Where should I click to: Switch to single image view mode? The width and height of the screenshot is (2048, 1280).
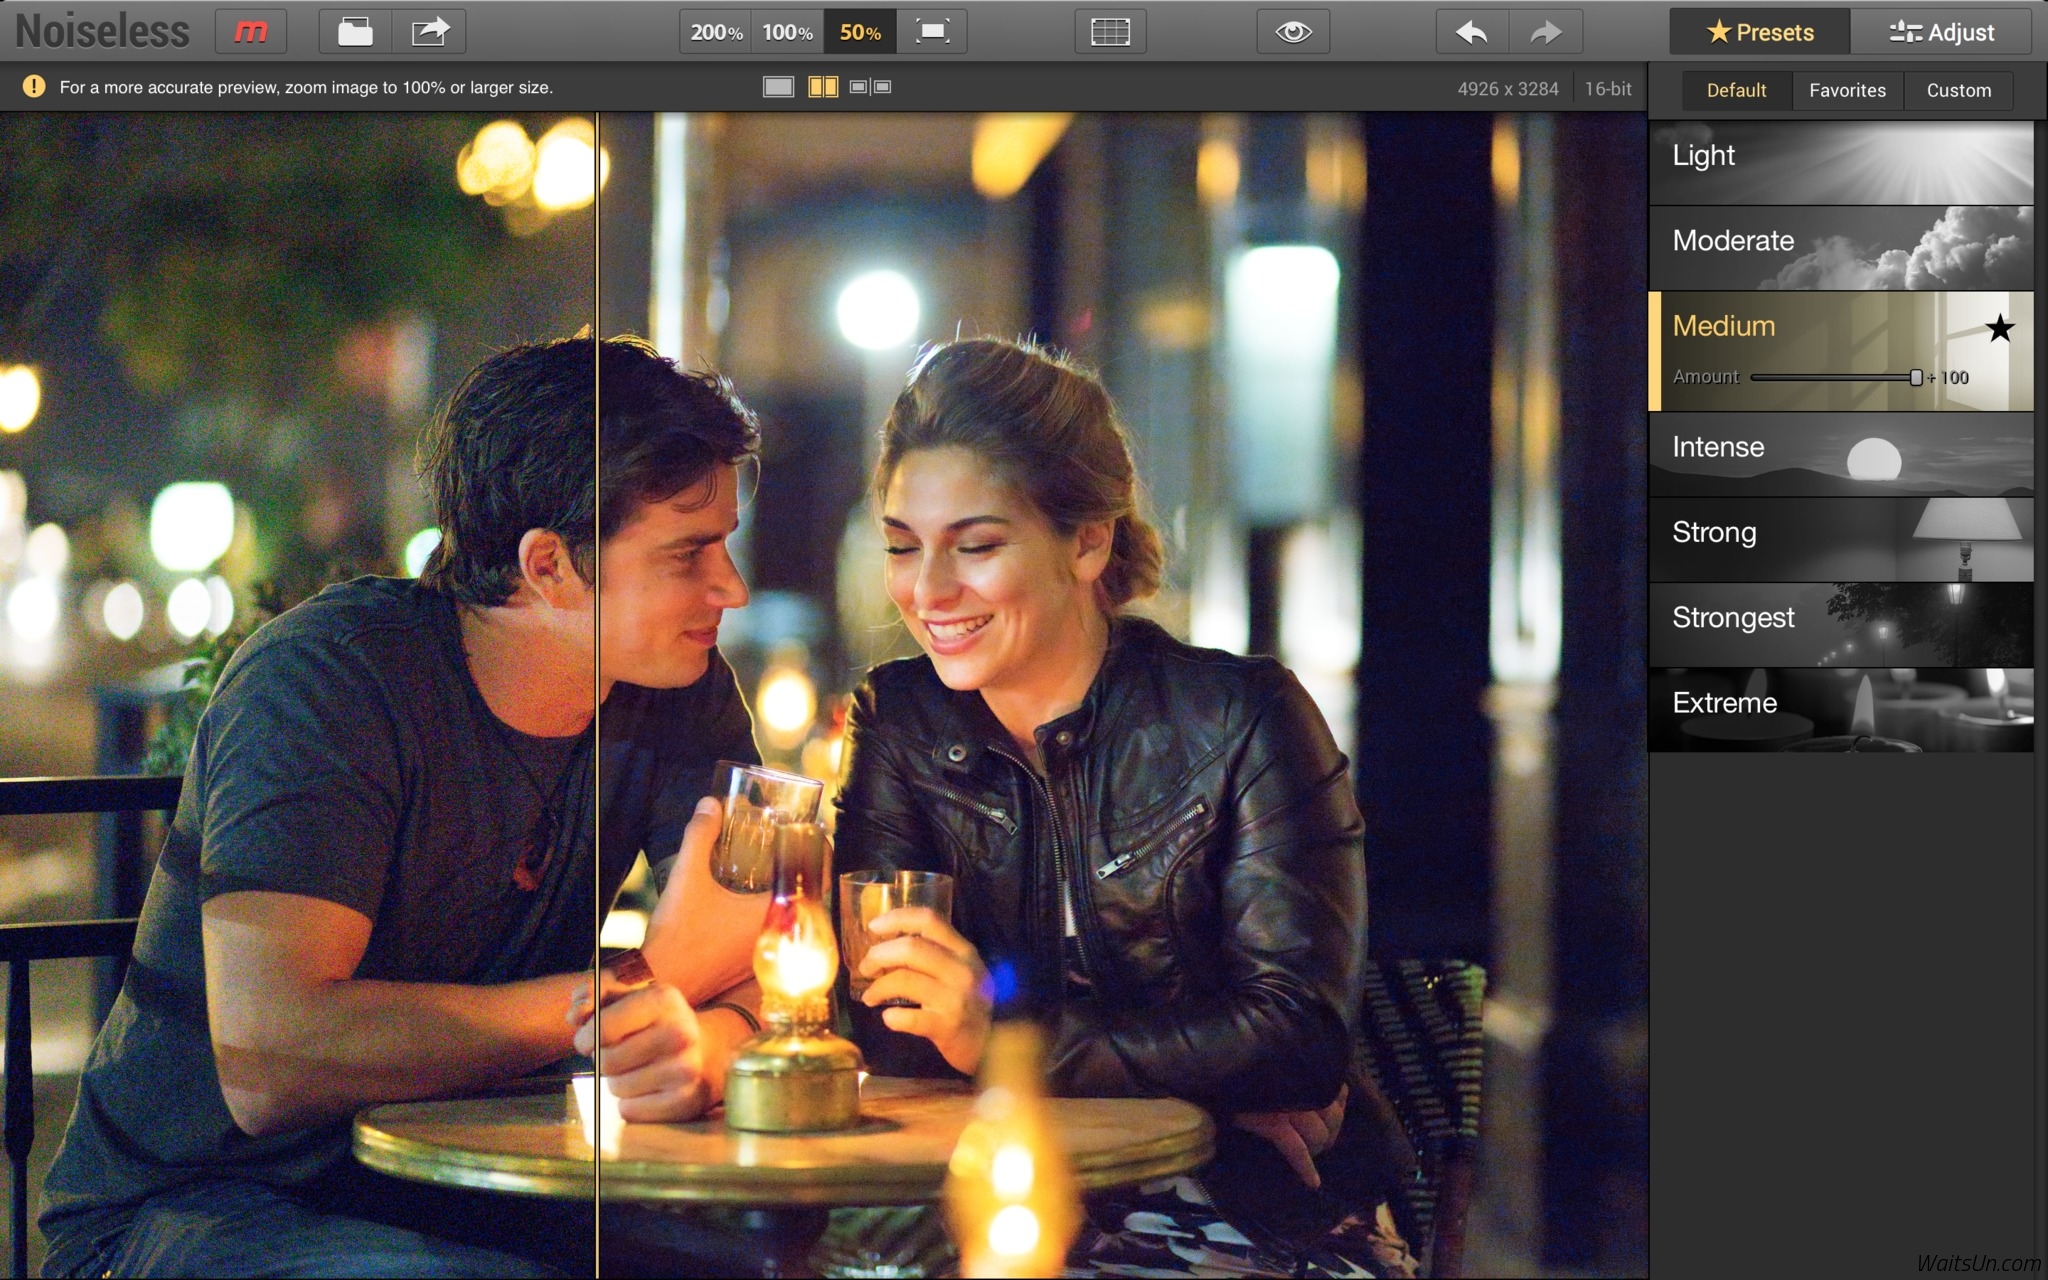pos(778,87)
